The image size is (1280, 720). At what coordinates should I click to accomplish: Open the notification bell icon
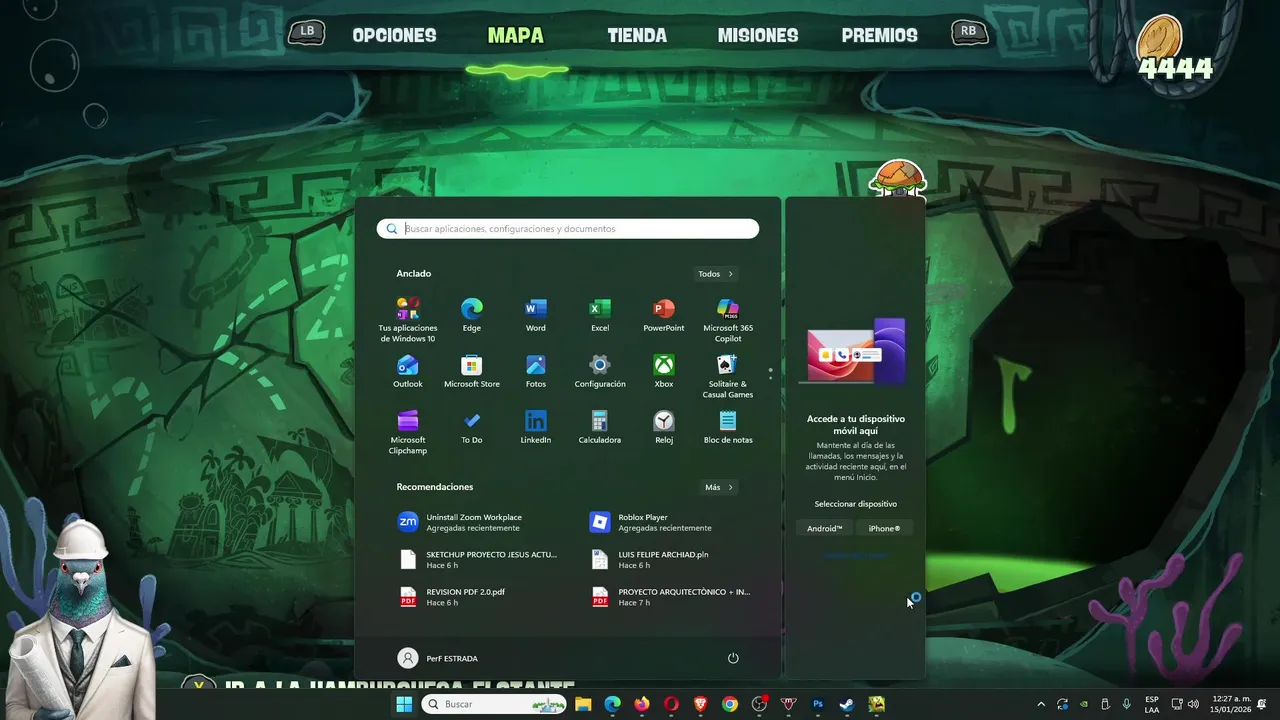click(x=1262, y=704)
